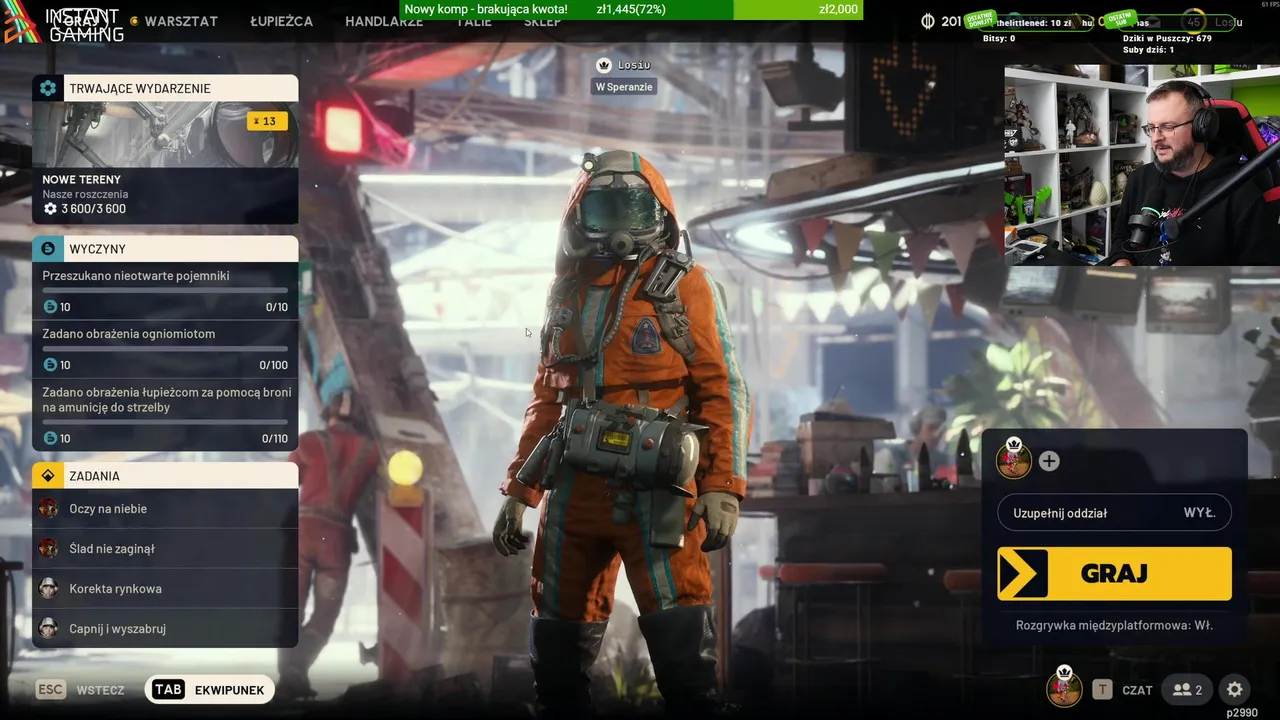
Task: Switch to the TALIE tab
Action: pos(474,22)
